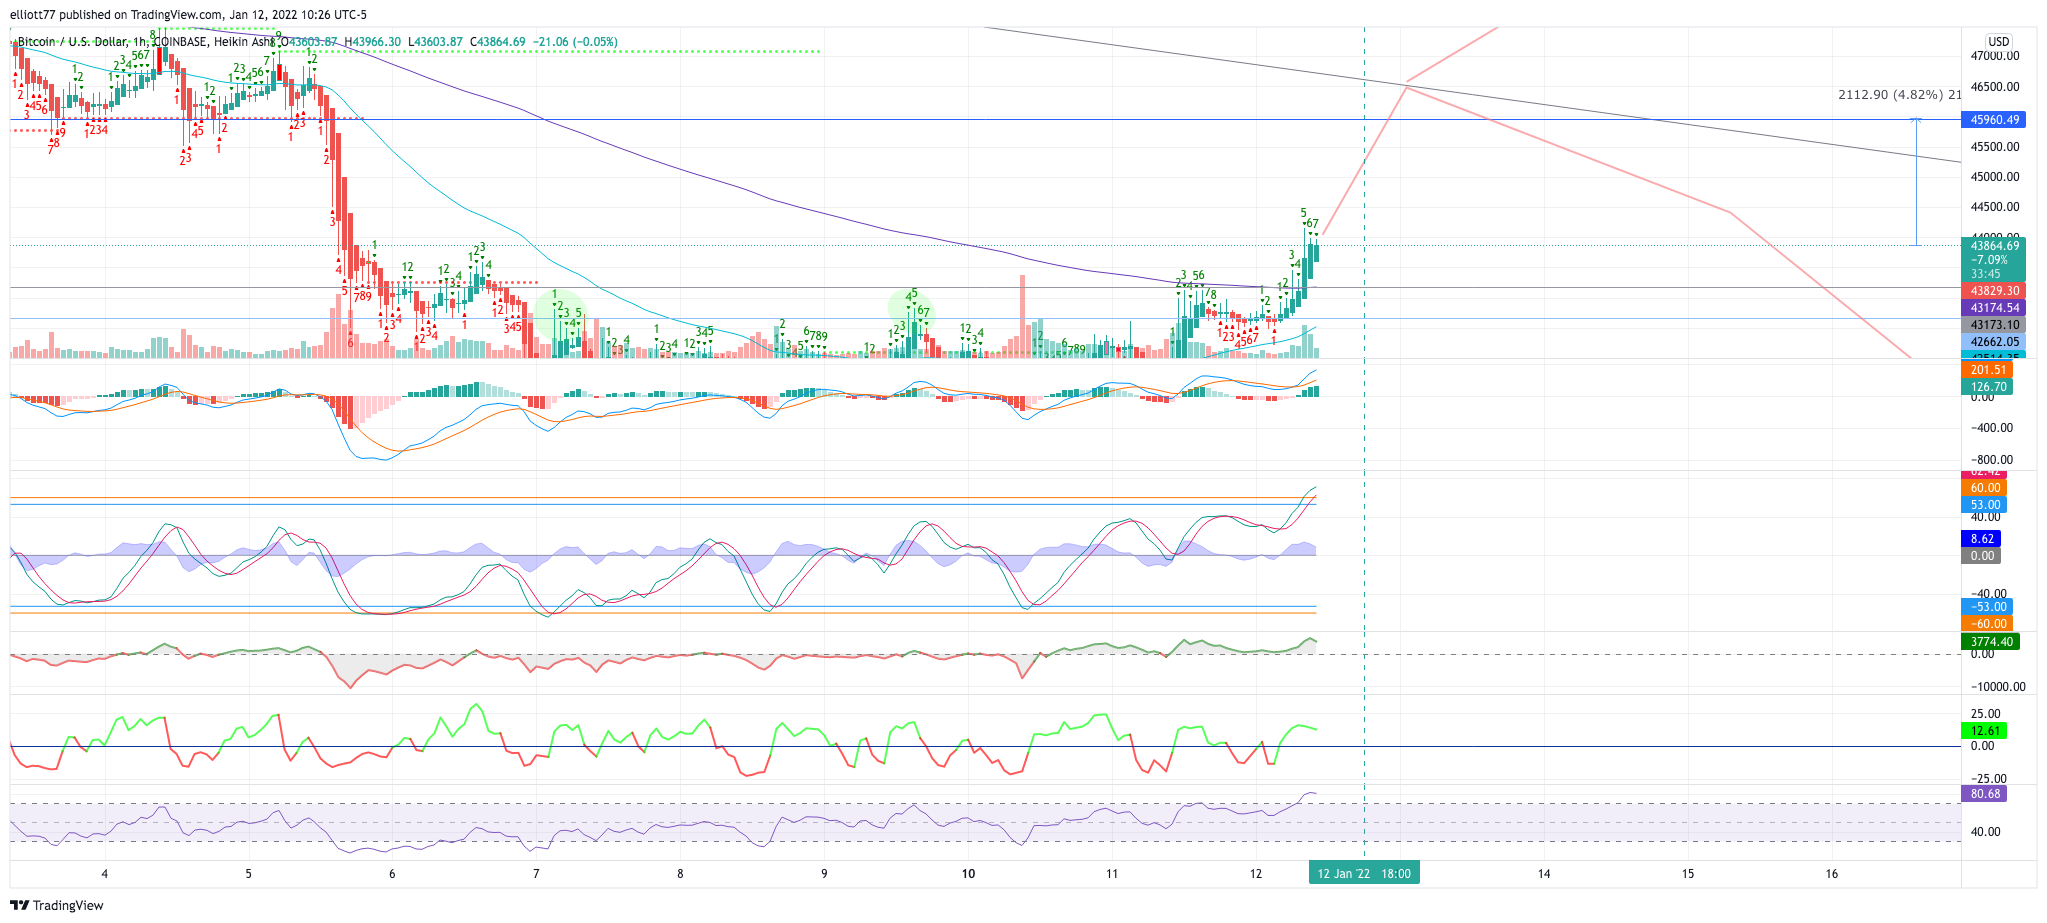Image resolution: width=2047 pixels, height=923 pixels.
Task: Click date 11 on the time axis
Action: [x=1112, y=874]
